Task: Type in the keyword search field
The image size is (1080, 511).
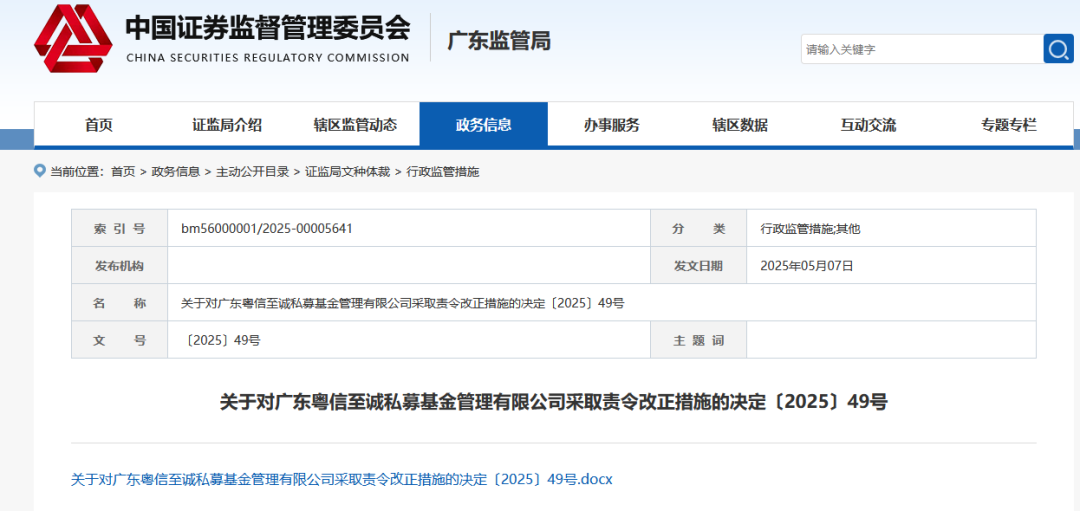Action: (x=920, y=49)
